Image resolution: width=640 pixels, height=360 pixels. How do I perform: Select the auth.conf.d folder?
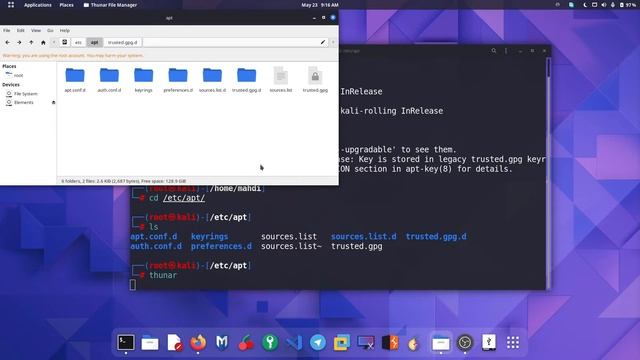109,80
